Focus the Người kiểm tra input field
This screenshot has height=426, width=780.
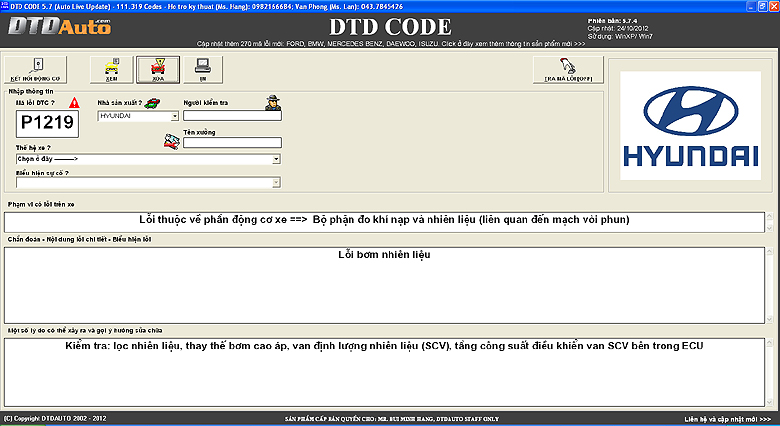tap(232, 115)
